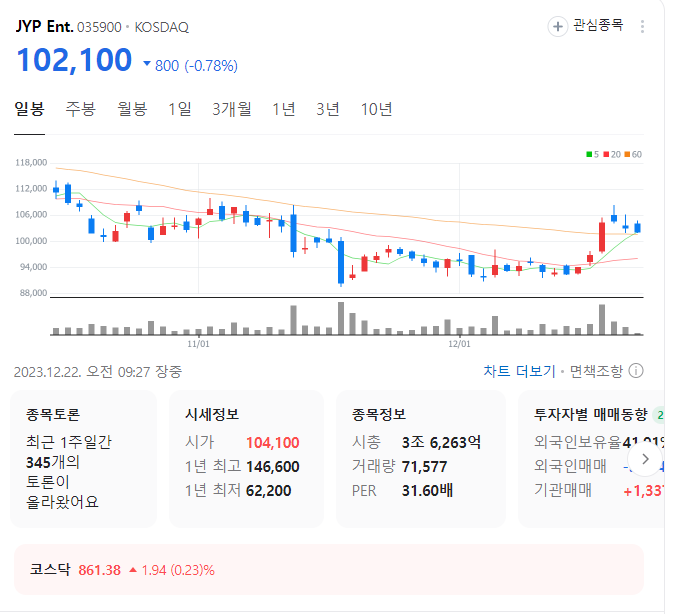Open the 면책조항 disclaimer link
Image resolution: width=676 pixels, height=614 pixels.
coord(596,371)
